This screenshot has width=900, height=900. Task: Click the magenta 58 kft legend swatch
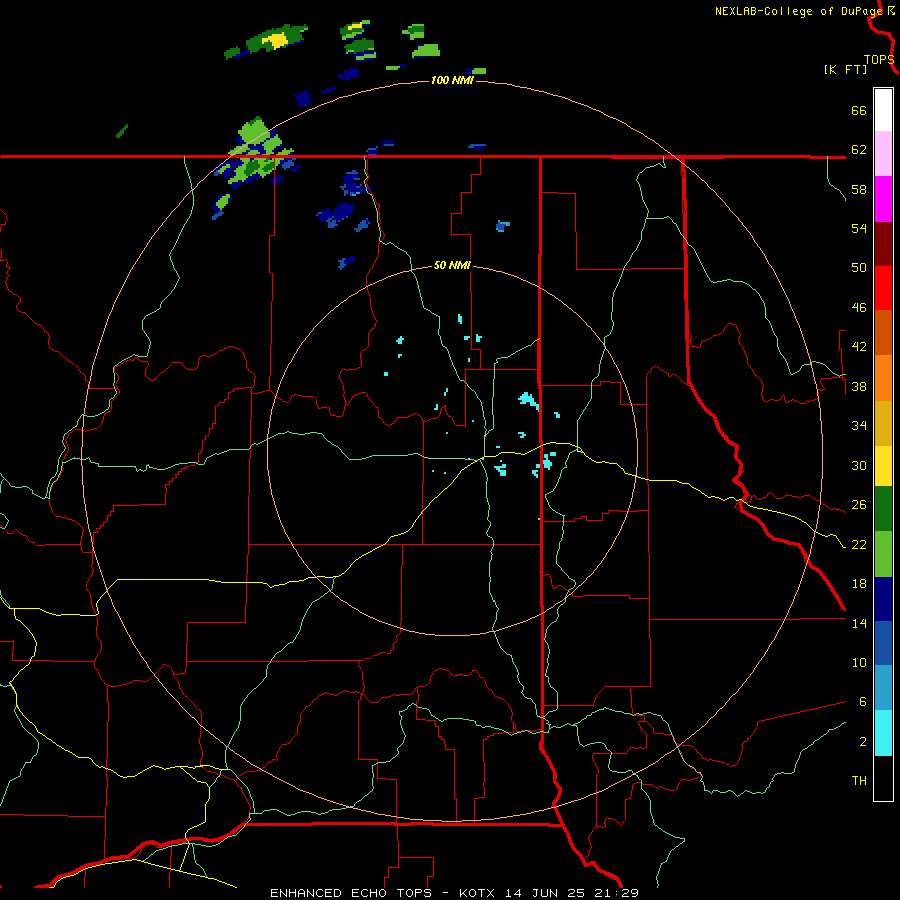pyautogui.click(x=883, y=199)
